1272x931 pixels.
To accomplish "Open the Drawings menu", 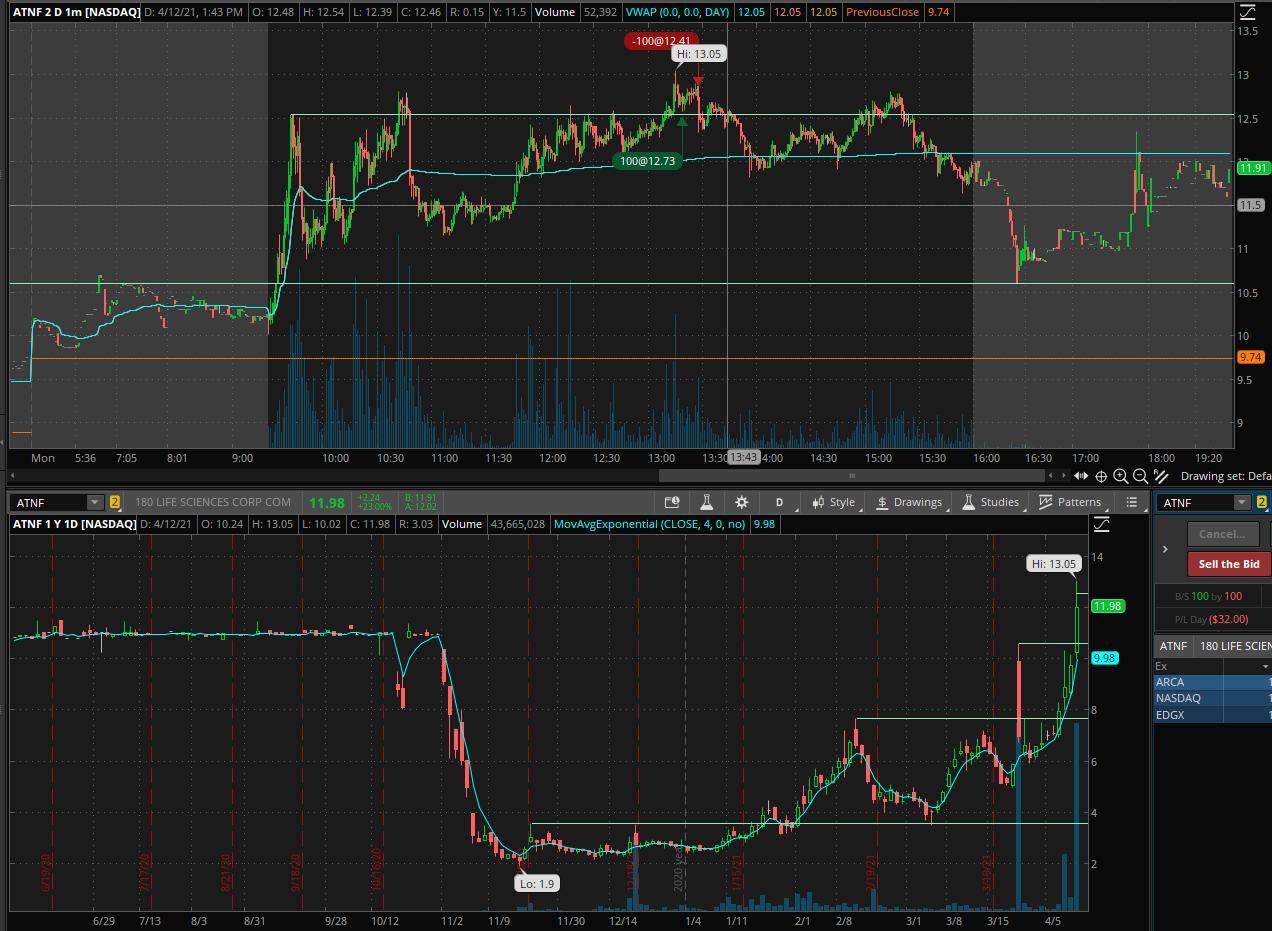I will coord(909,502).
